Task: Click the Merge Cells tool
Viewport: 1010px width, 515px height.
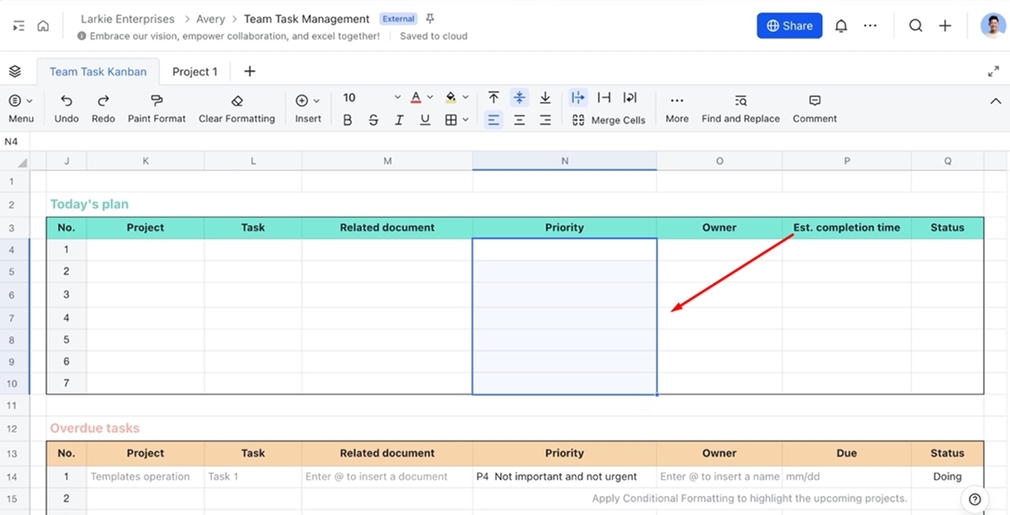Action: pos(608,120)
